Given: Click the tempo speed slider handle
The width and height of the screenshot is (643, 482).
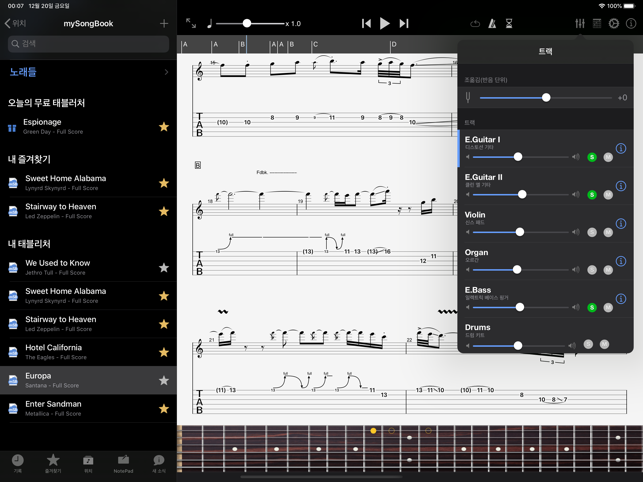Looking at the screenshot, I should pos(246,23).
